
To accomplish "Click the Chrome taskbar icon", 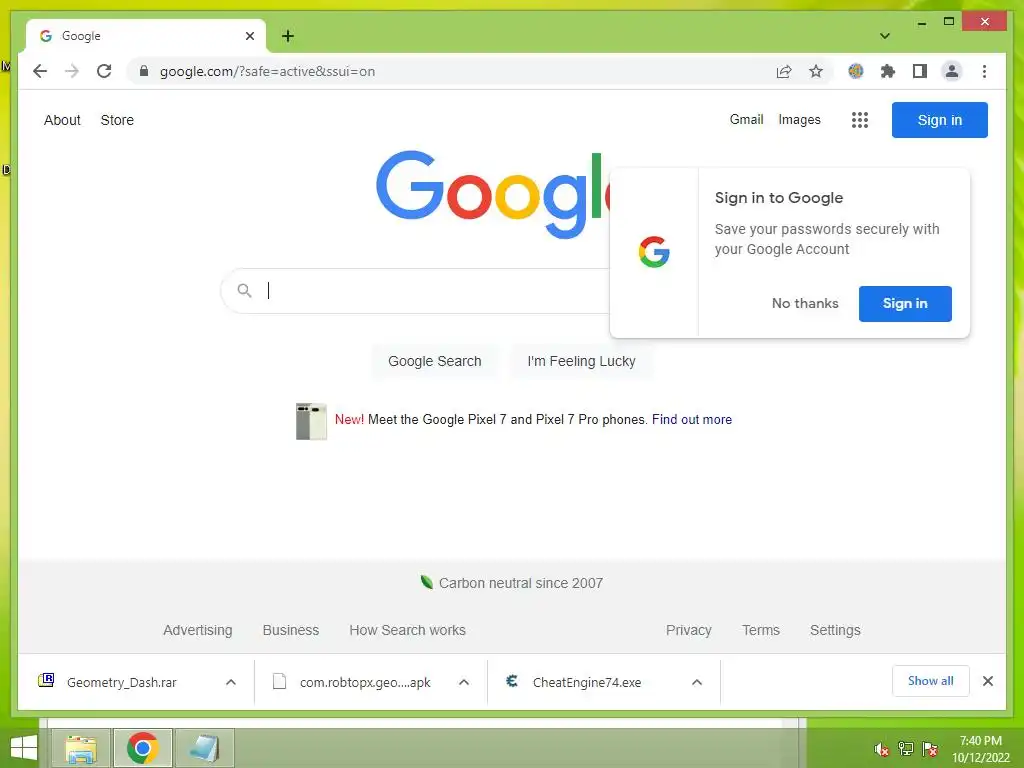I will [142, 748].
